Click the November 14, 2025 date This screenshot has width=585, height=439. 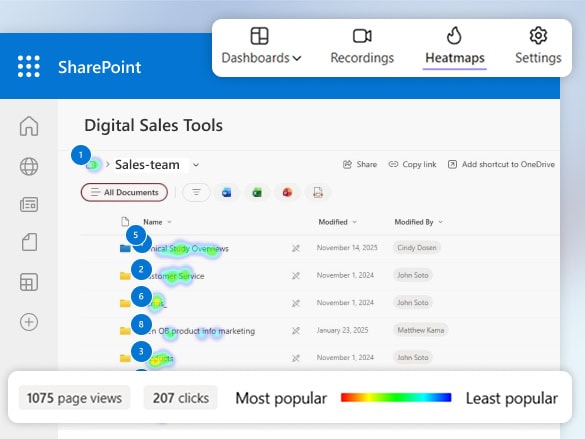click(x=347, y=248)
